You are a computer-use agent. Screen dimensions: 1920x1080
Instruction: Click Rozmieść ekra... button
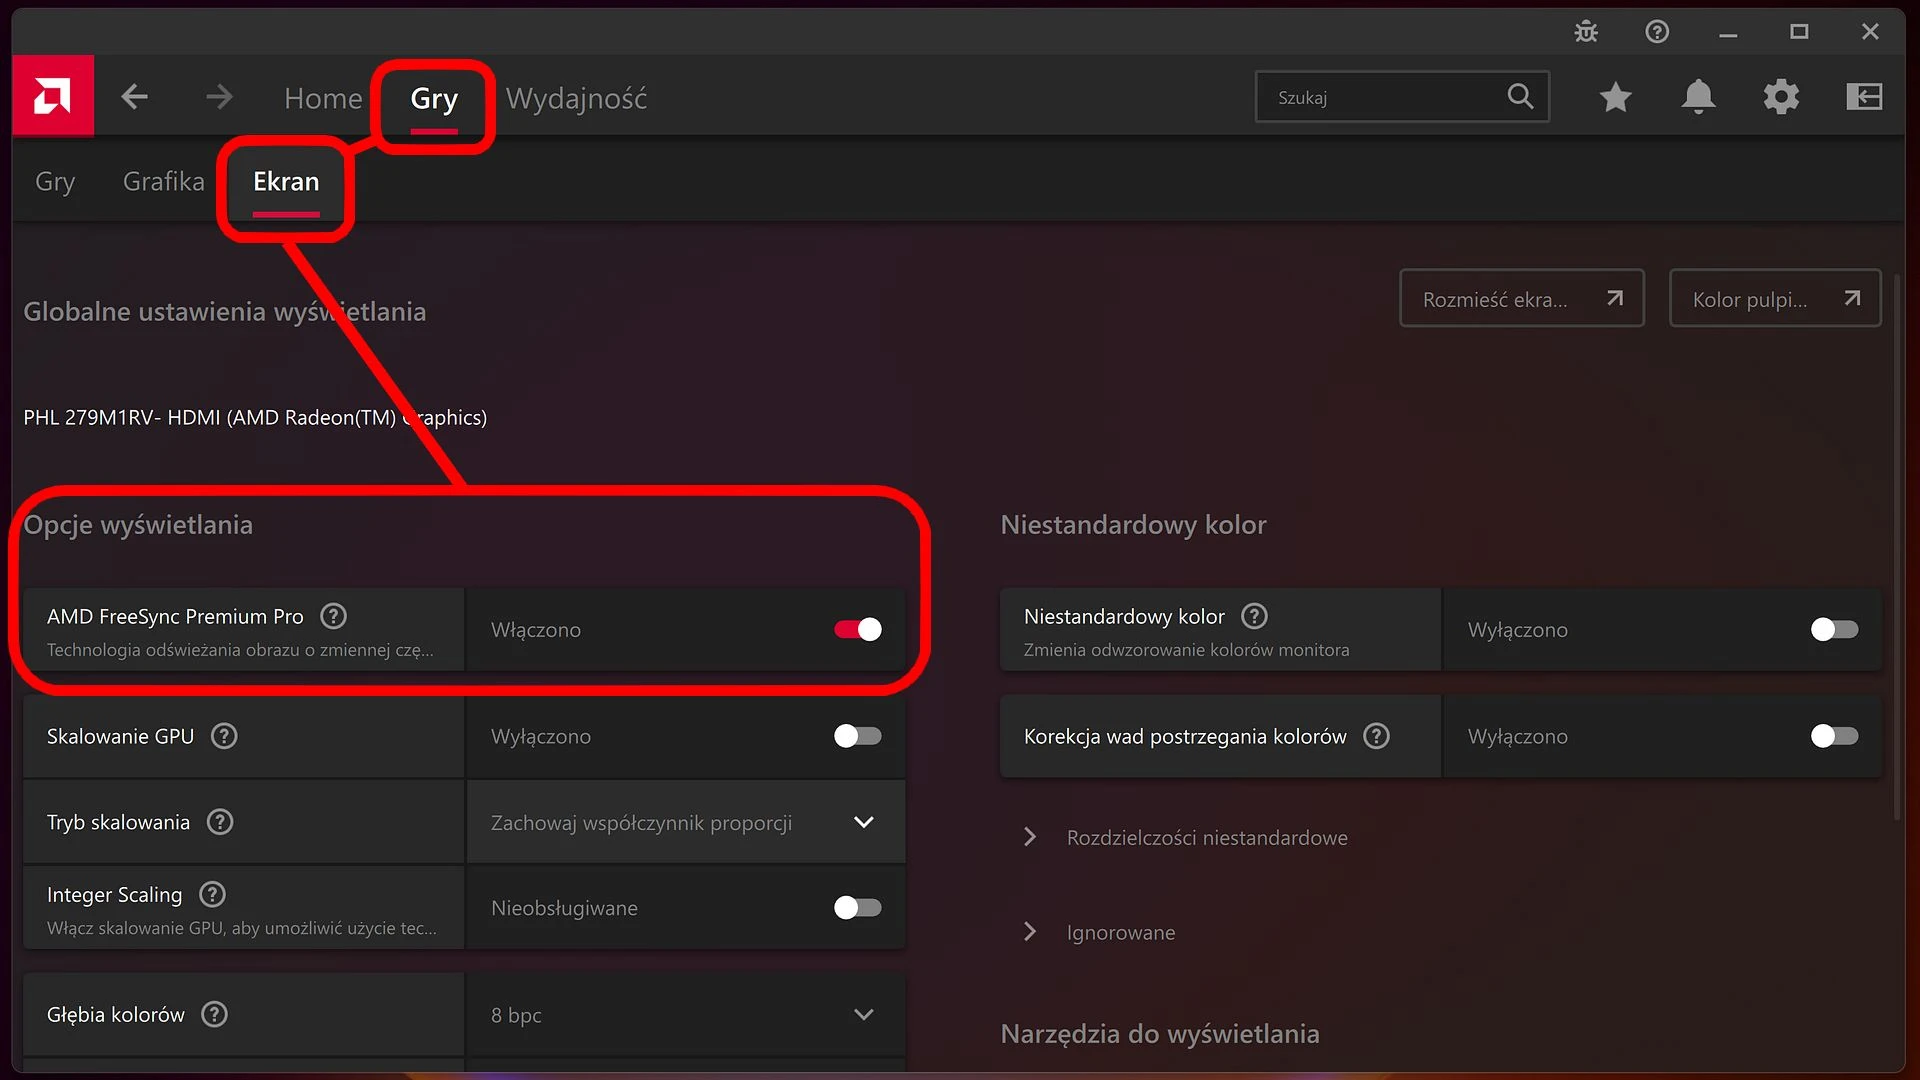(x=1521, y=298)
